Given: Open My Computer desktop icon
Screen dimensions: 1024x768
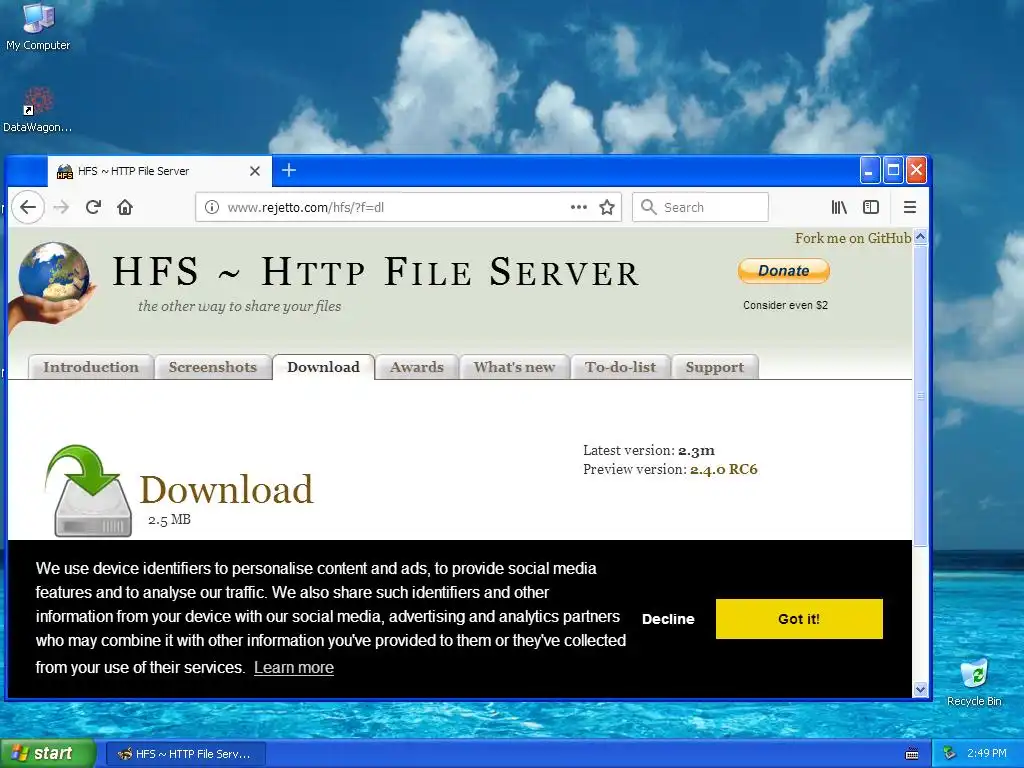Looking at the screenshot, I should click(x=38, y=27).
